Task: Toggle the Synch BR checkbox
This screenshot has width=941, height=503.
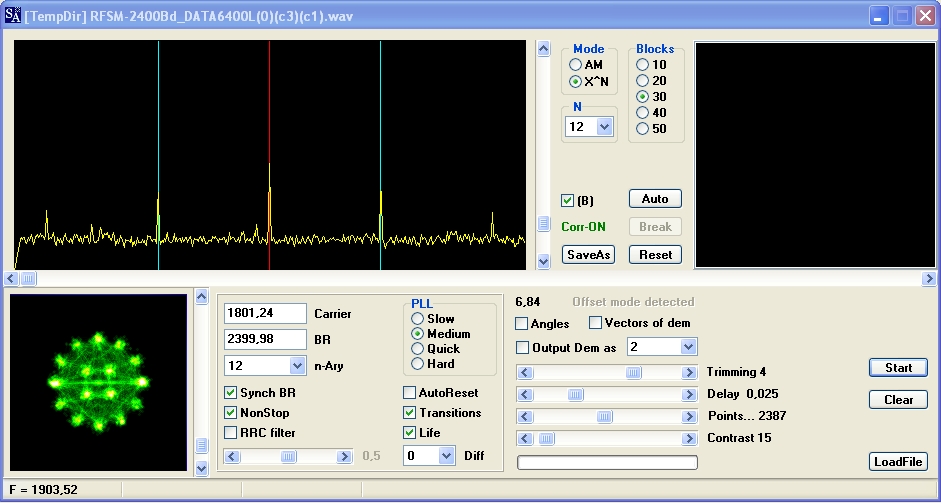Action: (x=231, y=393)
